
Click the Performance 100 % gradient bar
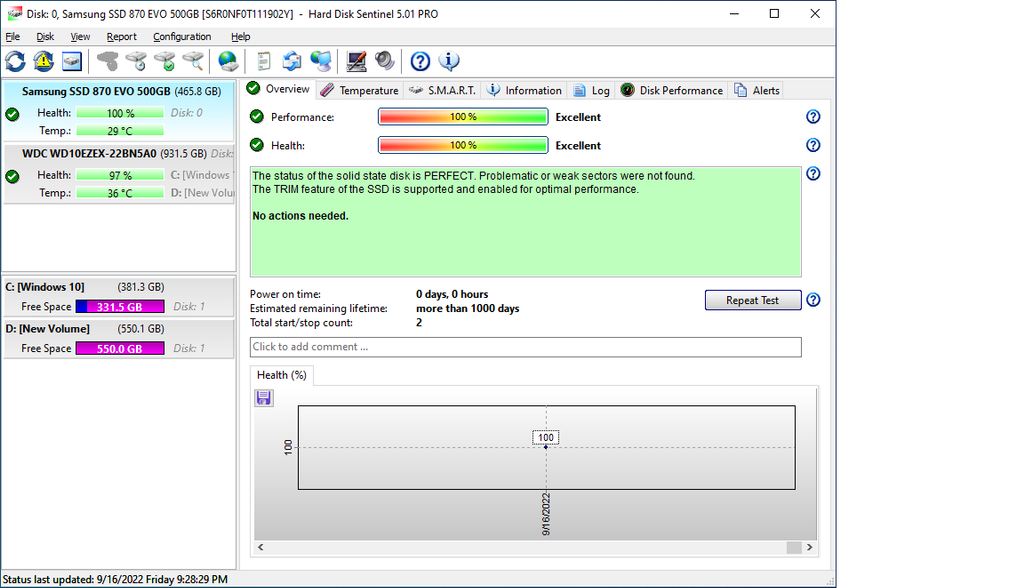pyautogui.click(x=463, y=117)
